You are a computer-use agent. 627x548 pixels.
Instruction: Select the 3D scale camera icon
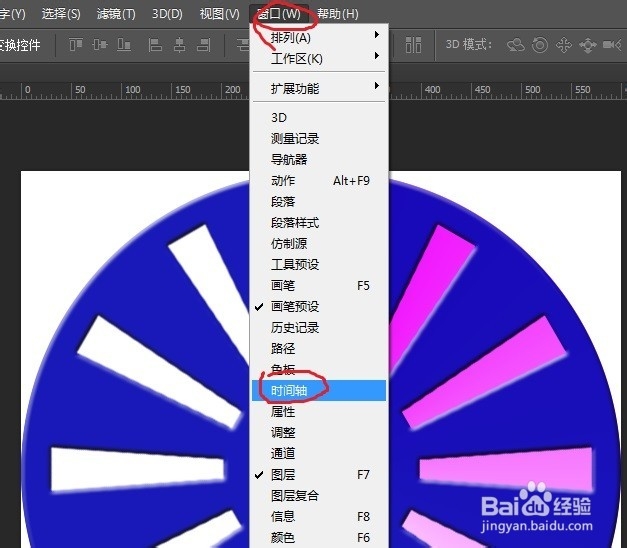(612, 45)
